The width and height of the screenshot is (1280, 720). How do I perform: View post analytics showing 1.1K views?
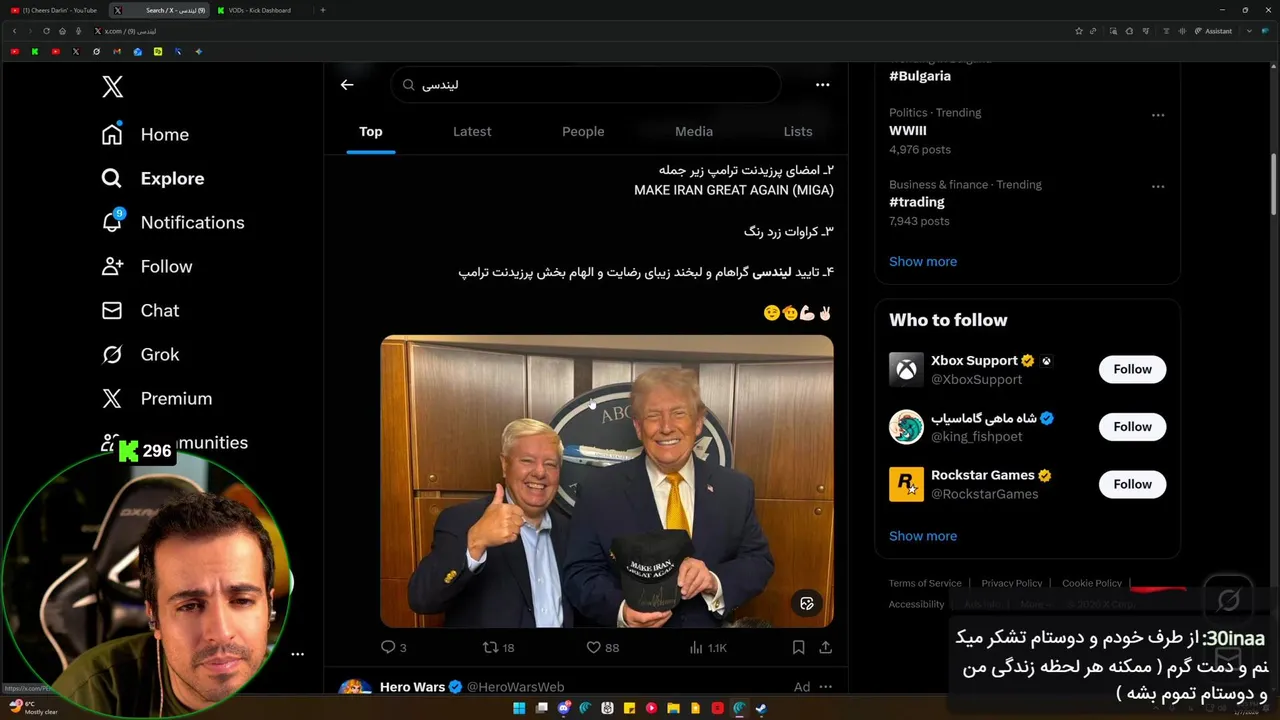click(x=708, y=647)
